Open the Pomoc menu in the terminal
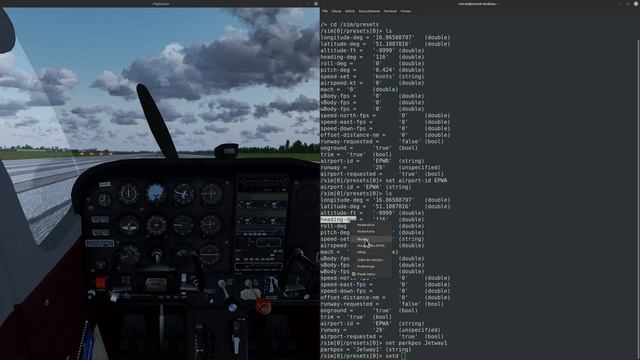The image size is (640, 360). click(405, 11)
